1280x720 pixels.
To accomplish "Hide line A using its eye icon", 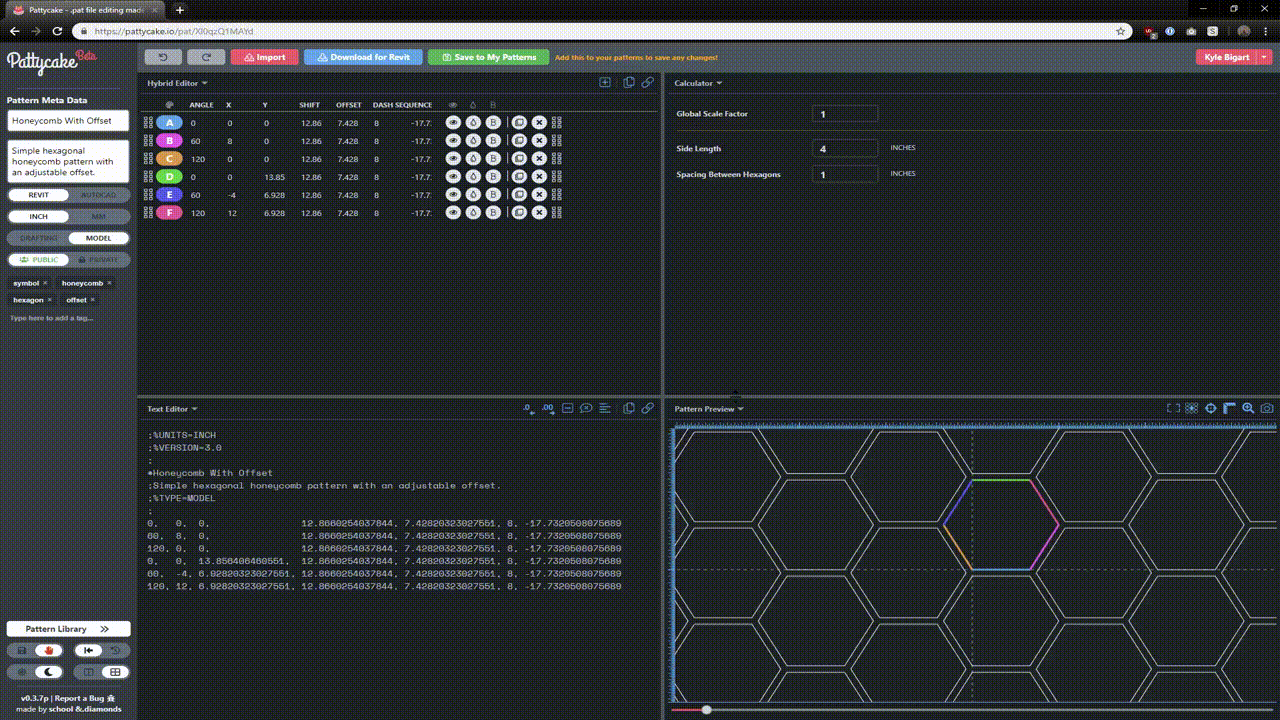I will pyautogui.click(x=453, y=123).
